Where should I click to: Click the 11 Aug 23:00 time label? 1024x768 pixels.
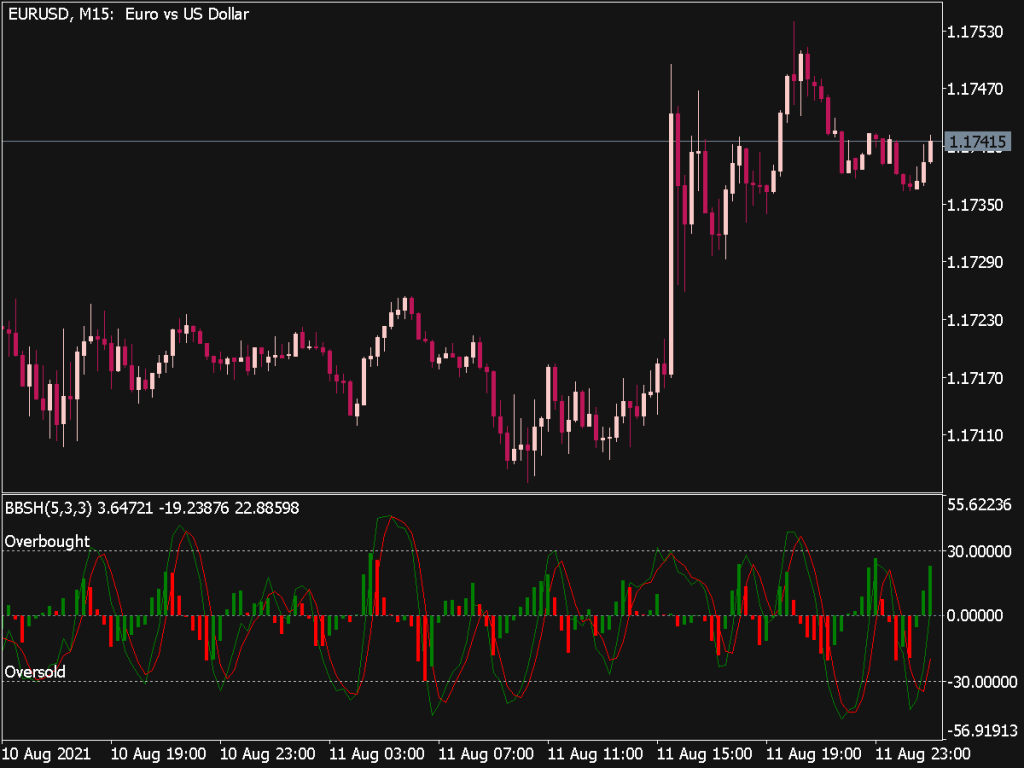point(925,754)
